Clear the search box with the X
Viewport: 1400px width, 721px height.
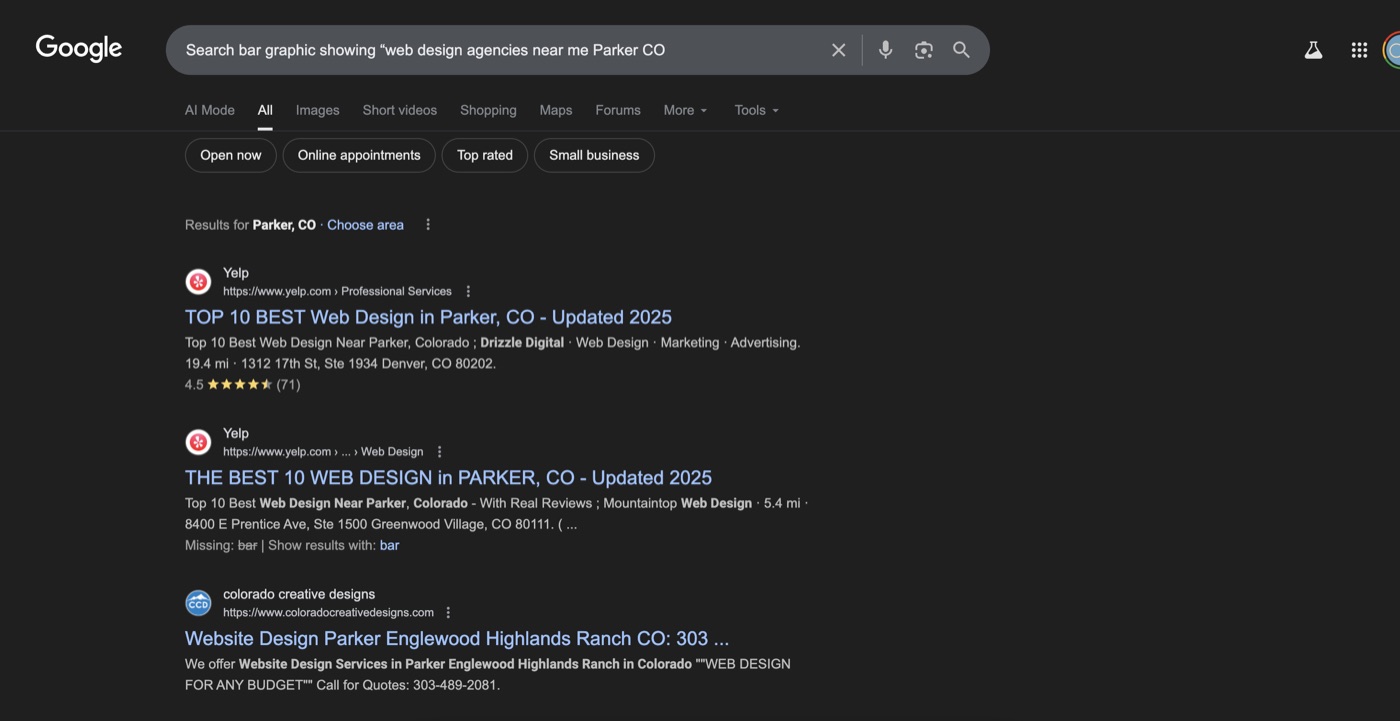coord(838,50)
